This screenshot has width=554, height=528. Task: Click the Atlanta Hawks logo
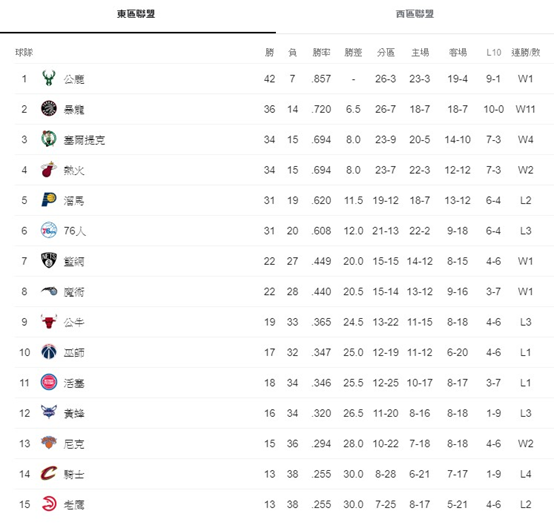coord(49,504)
